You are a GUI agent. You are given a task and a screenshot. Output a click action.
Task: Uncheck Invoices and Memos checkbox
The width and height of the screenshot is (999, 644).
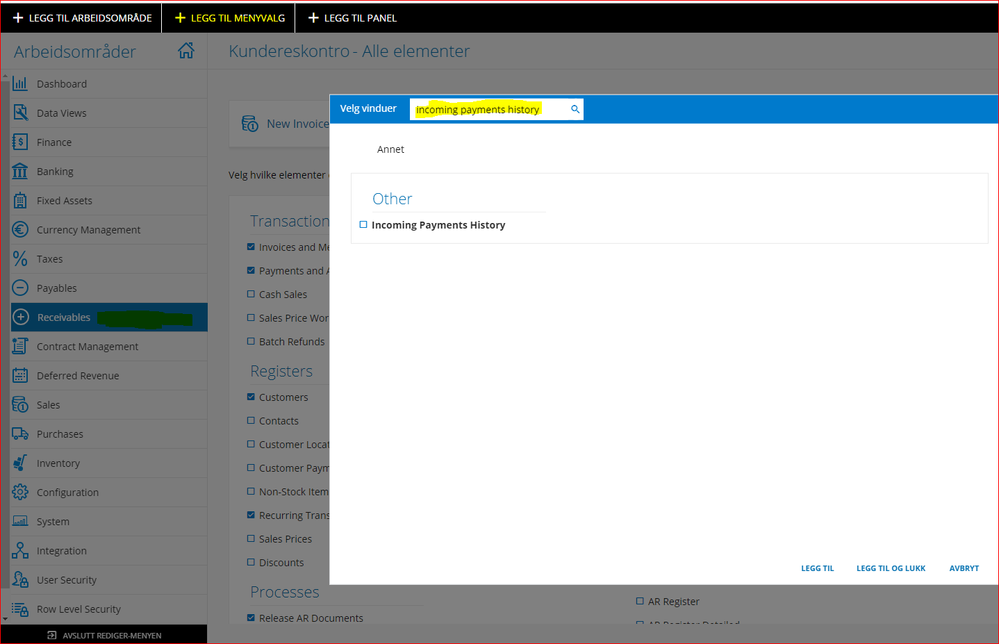click(x=251, y=247)
